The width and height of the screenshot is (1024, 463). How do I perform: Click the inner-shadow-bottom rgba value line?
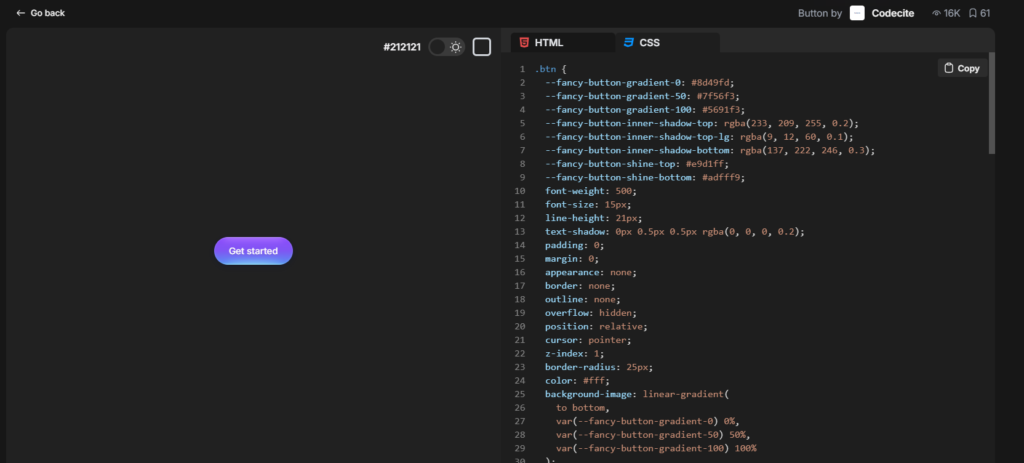click(710, 150)
